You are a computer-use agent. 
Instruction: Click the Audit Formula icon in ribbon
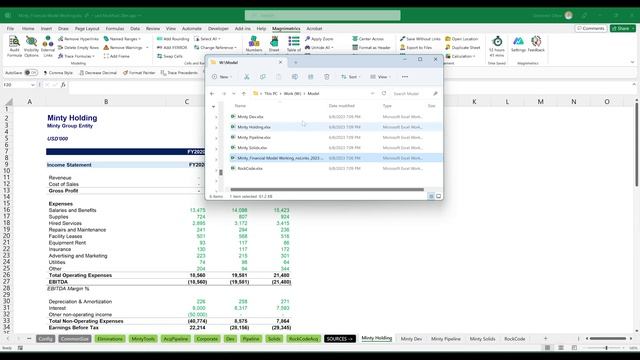pos(14,47)
